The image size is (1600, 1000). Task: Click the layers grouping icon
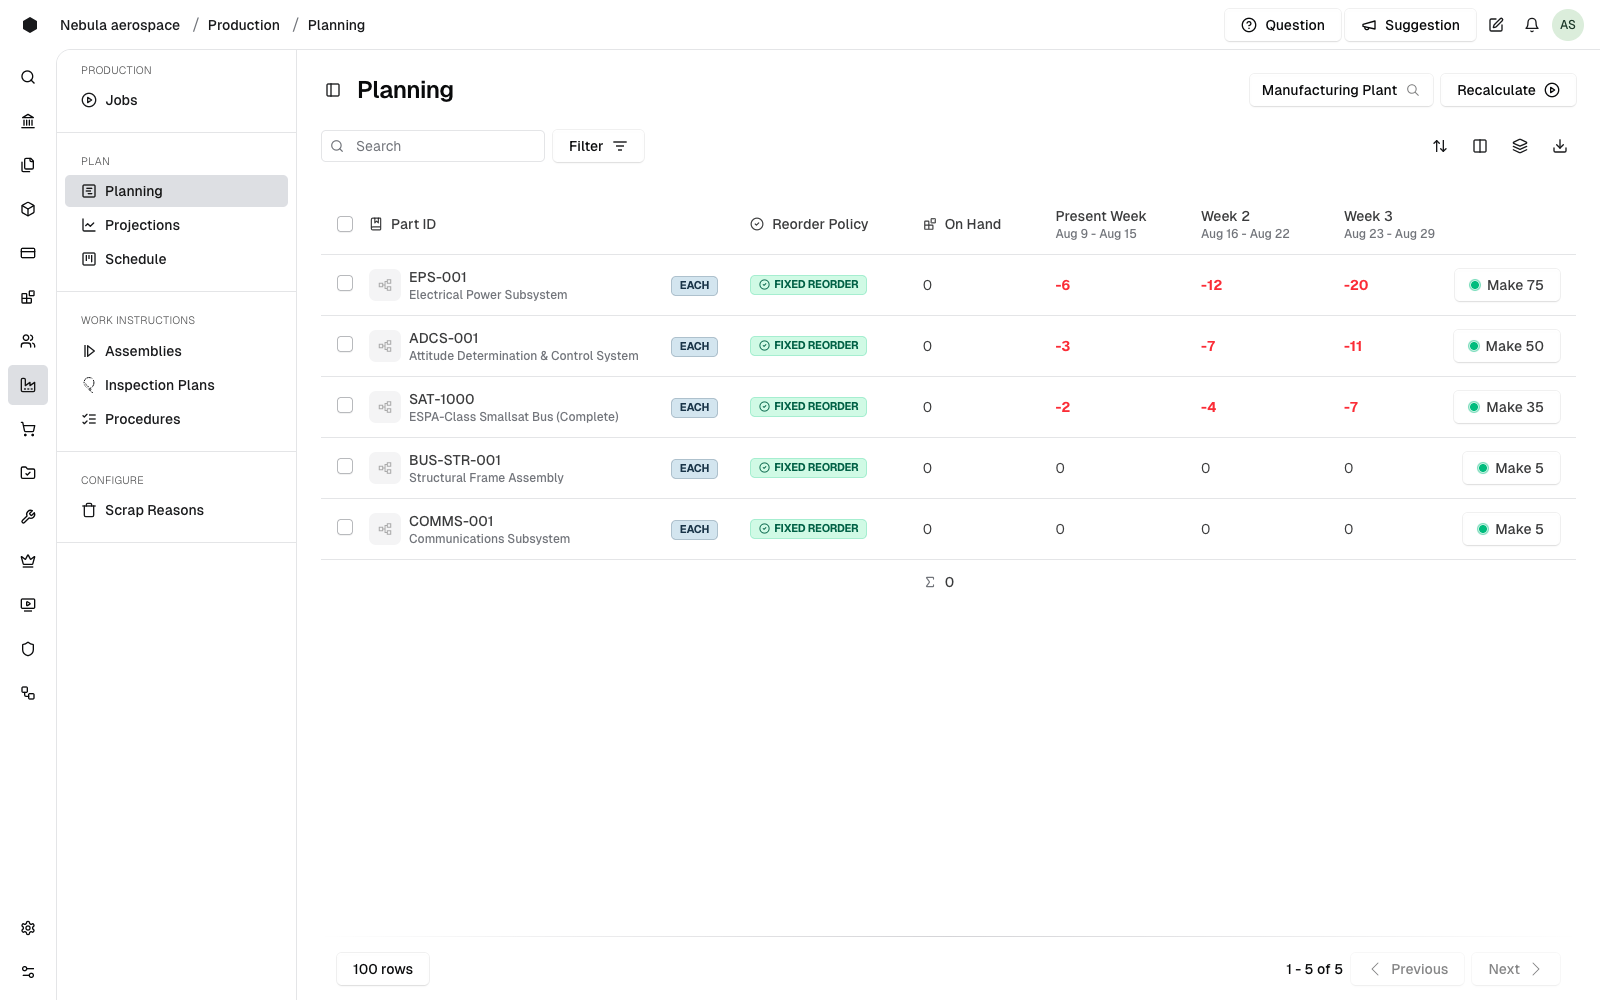tap(1520, 146)
